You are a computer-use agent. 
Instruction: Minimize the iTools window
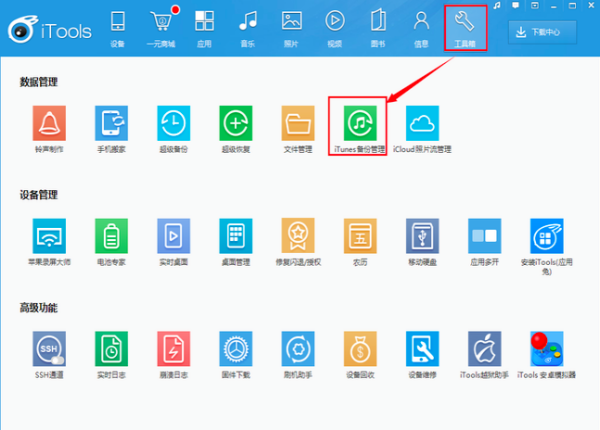(553, 6)
